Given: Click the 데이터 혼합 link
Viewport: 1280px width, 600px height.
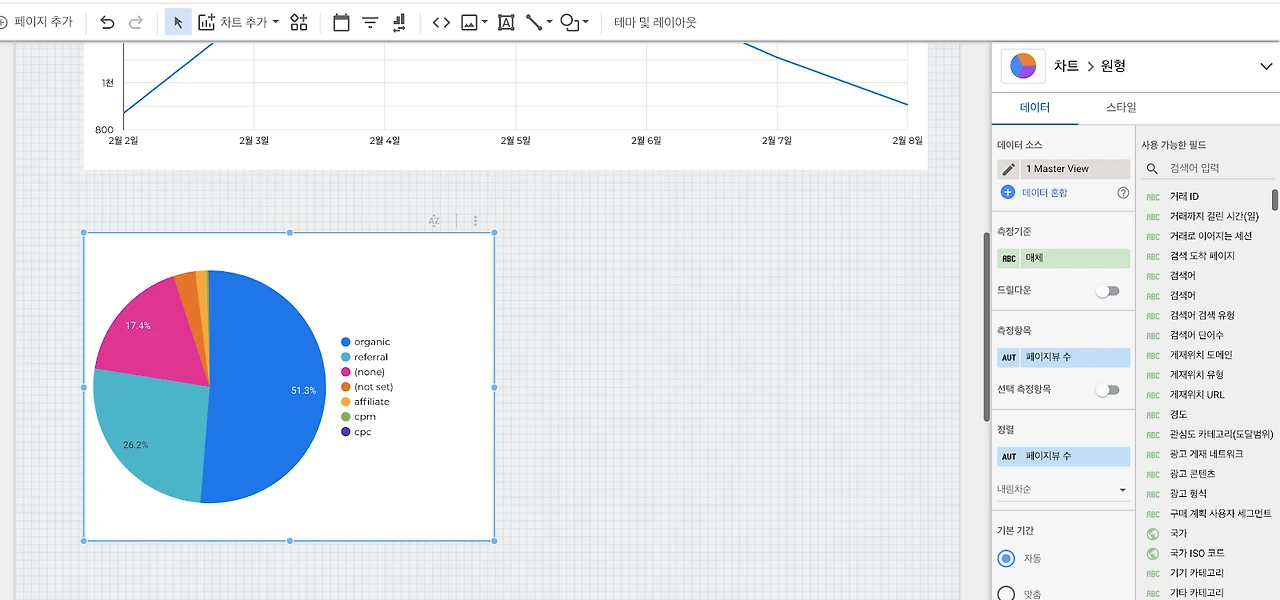Looking at the screenshot, I should click(1044, 192).
